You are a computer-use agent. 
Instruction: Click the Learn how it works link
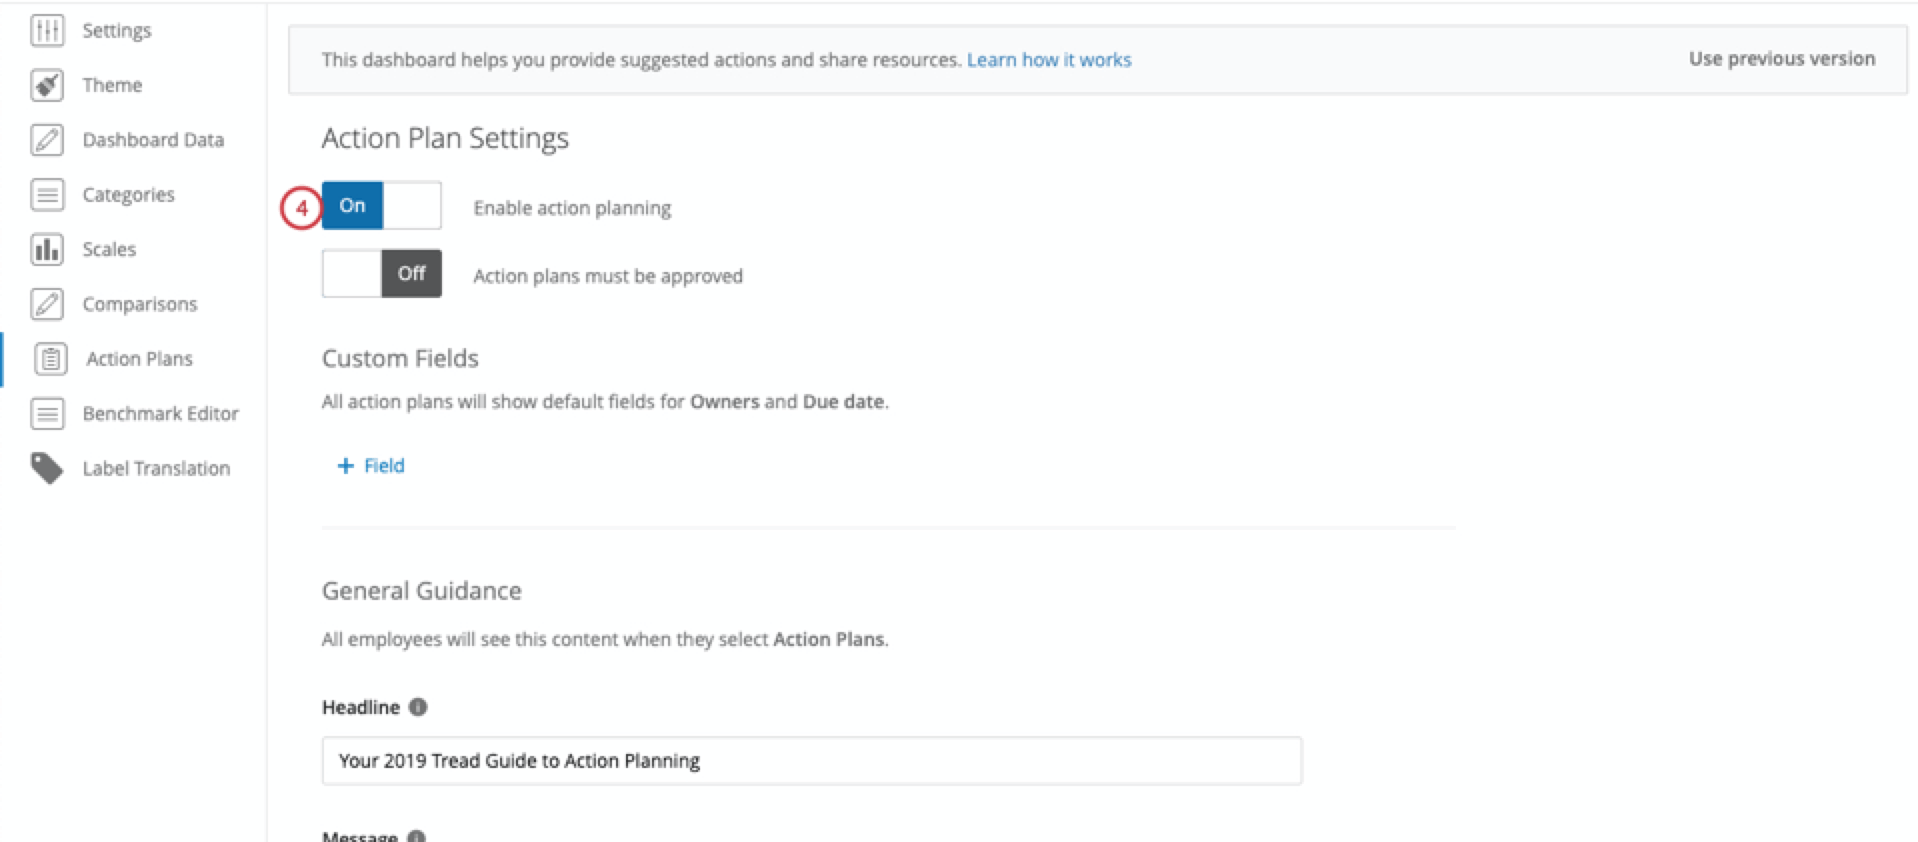point(1049,59)
